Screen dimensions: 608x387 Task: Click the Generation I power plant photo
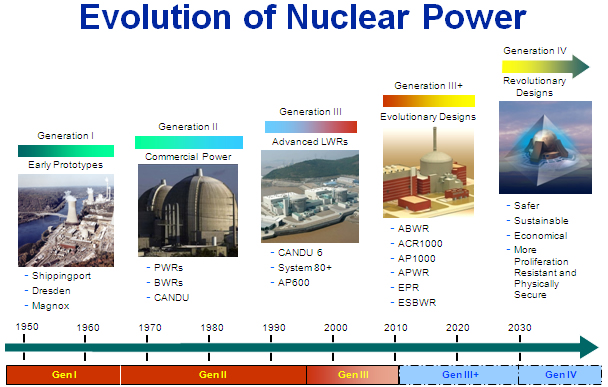(66, 220)
